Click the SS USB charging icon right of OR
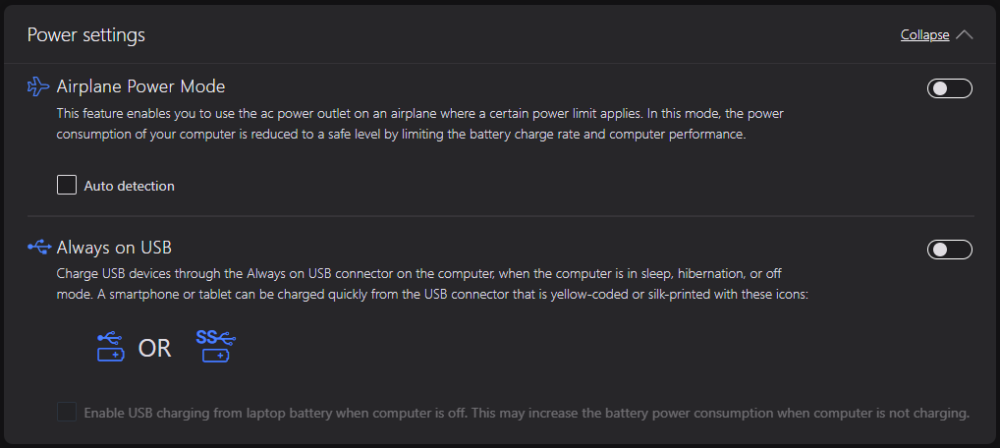 click(x=215, y=346)
